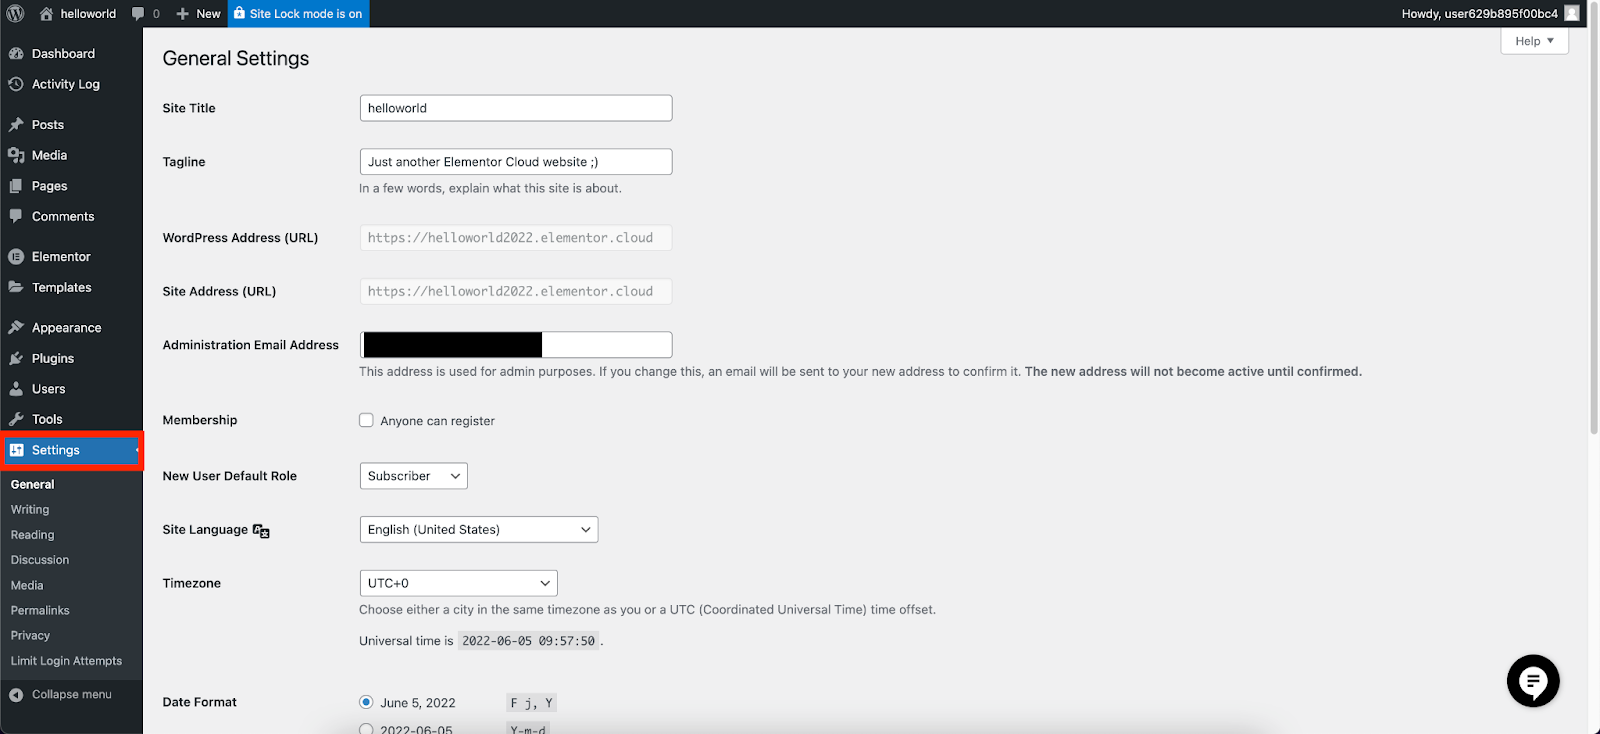Click the user avatar icon at top right
The height and width of the screenshot is (734, 1600).
pyautogui.click(x=1572, y=13)
